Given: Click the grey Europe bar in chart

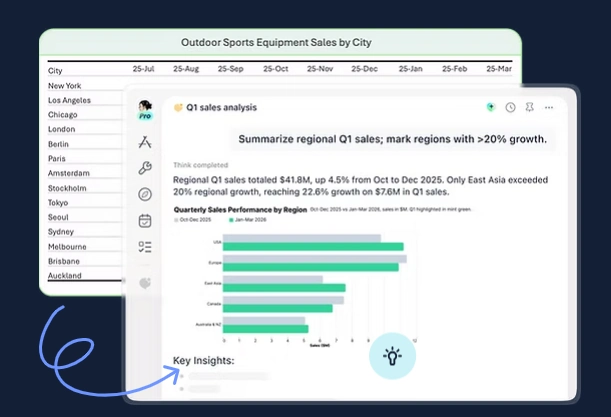Looking at the screenshot, I should 314,259.
